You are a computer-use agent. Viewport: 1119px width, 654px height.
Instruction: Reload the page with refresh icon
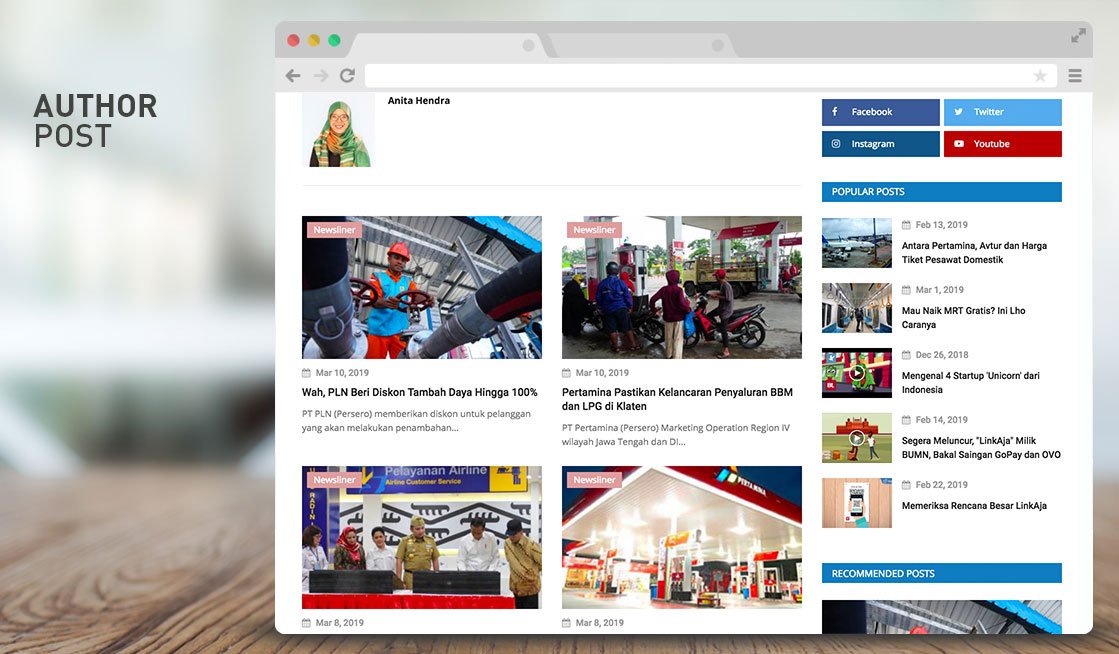pyautogui.click(x=347, y=76)
